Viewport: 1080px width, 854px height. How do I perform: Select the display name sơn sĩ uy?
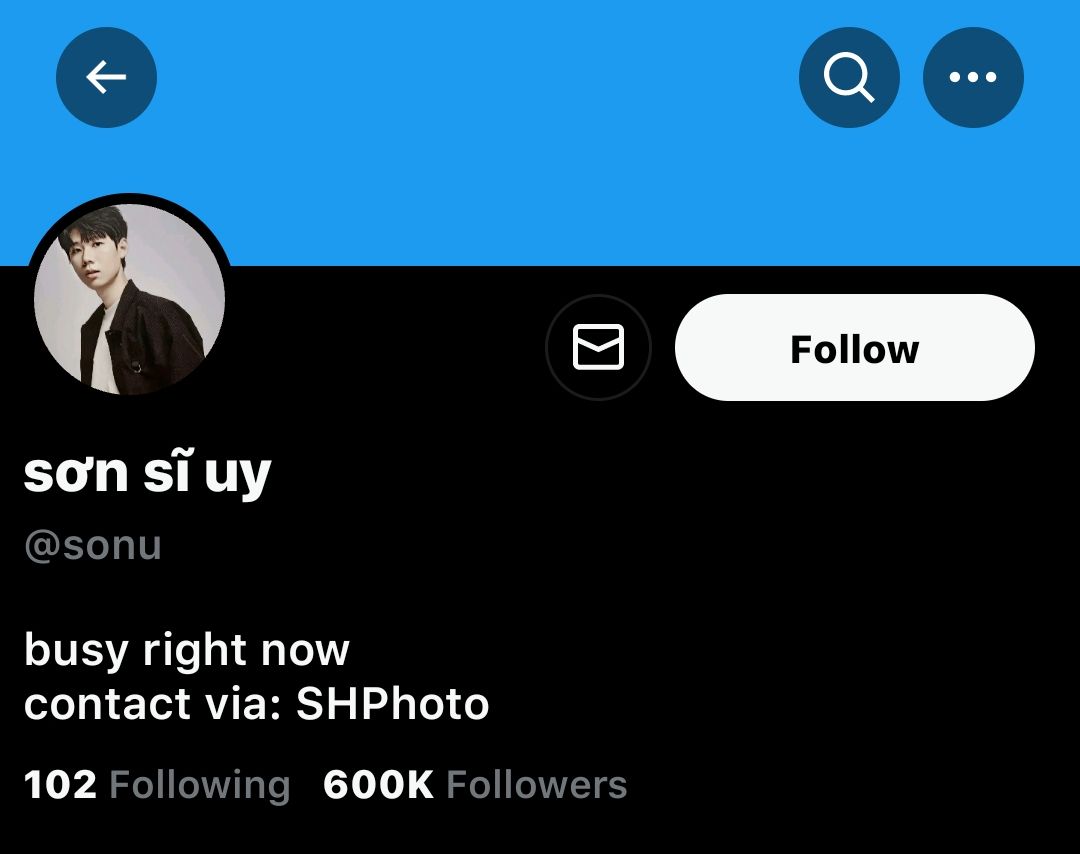click(x=147, y=474)
